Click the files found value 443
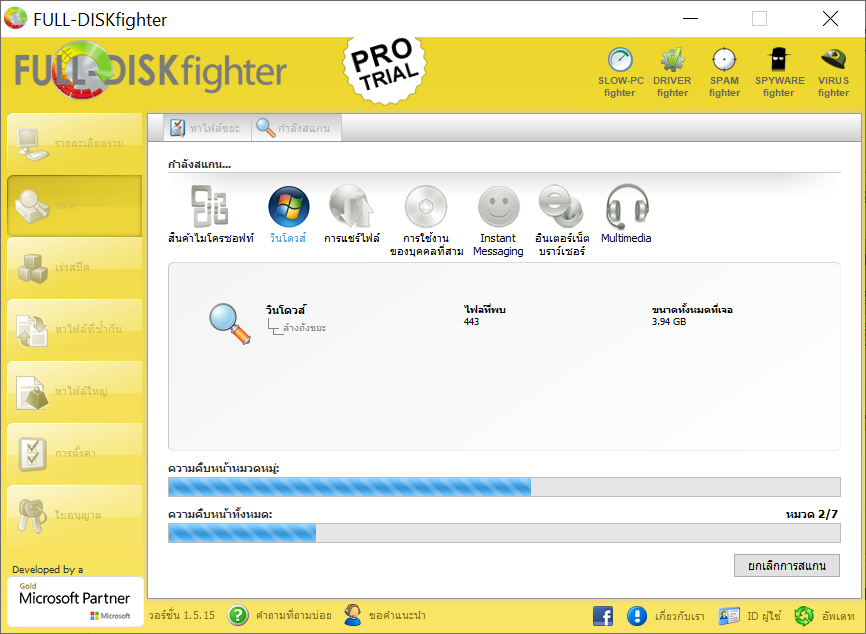 tap(471, 322)
